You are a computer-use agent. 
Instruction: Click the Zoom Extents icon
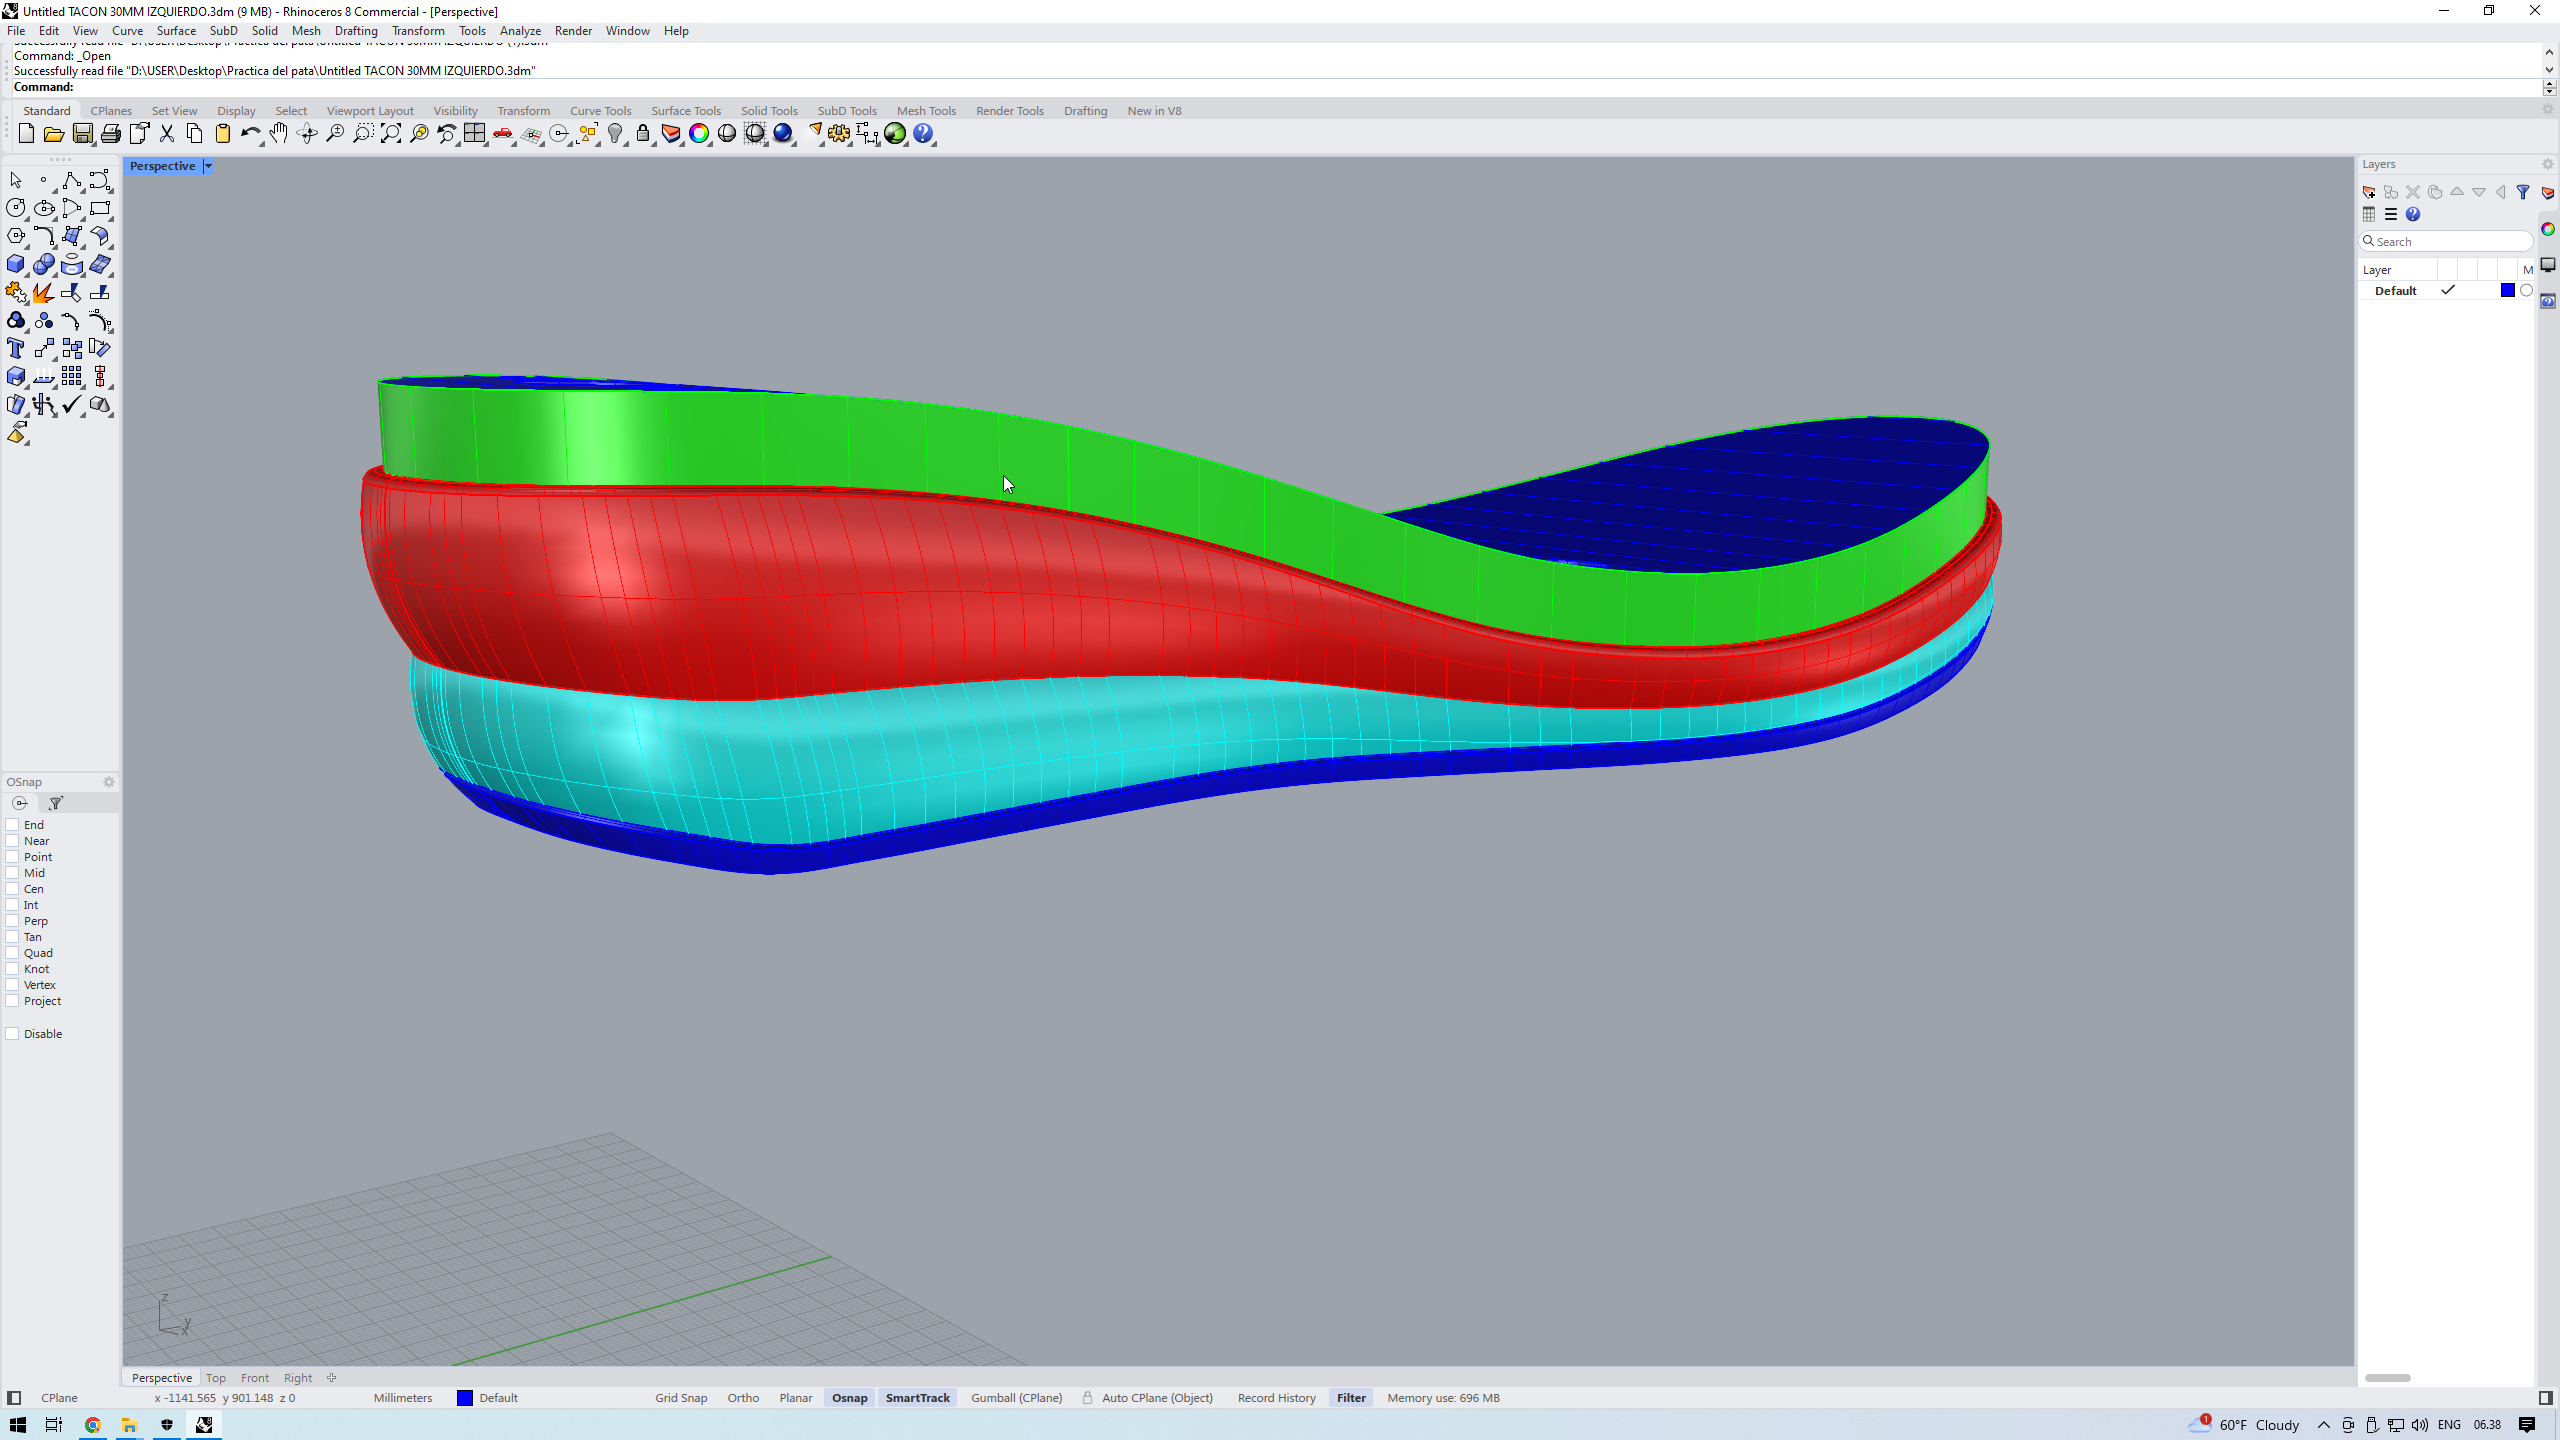point(391,134)
